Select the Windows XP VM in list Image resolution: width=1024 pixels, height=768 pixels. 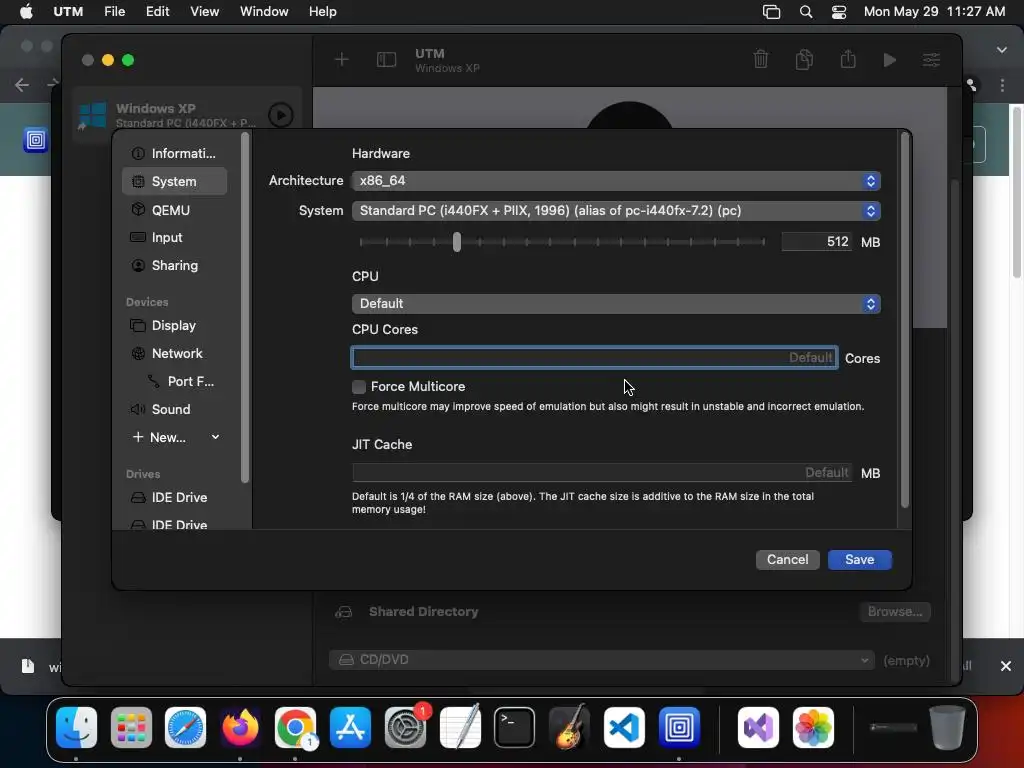click(x=187, y=115)
